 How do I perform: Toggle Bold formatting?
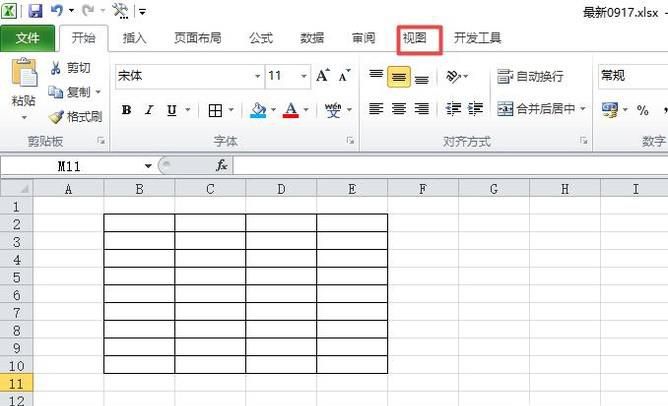[x=127, y=110]
